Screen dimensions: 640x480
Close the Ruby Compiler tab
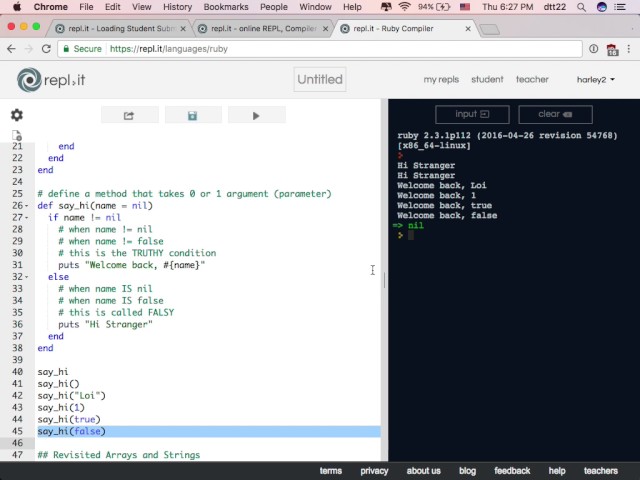468,29
